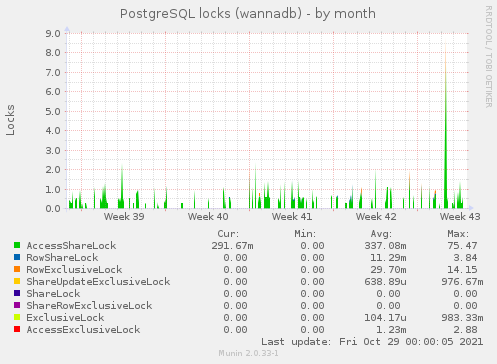Click the ShareUpdateExclusiveLock average 638.89u
The width and height of the screenshot is (497, 364).
point(385,282)
